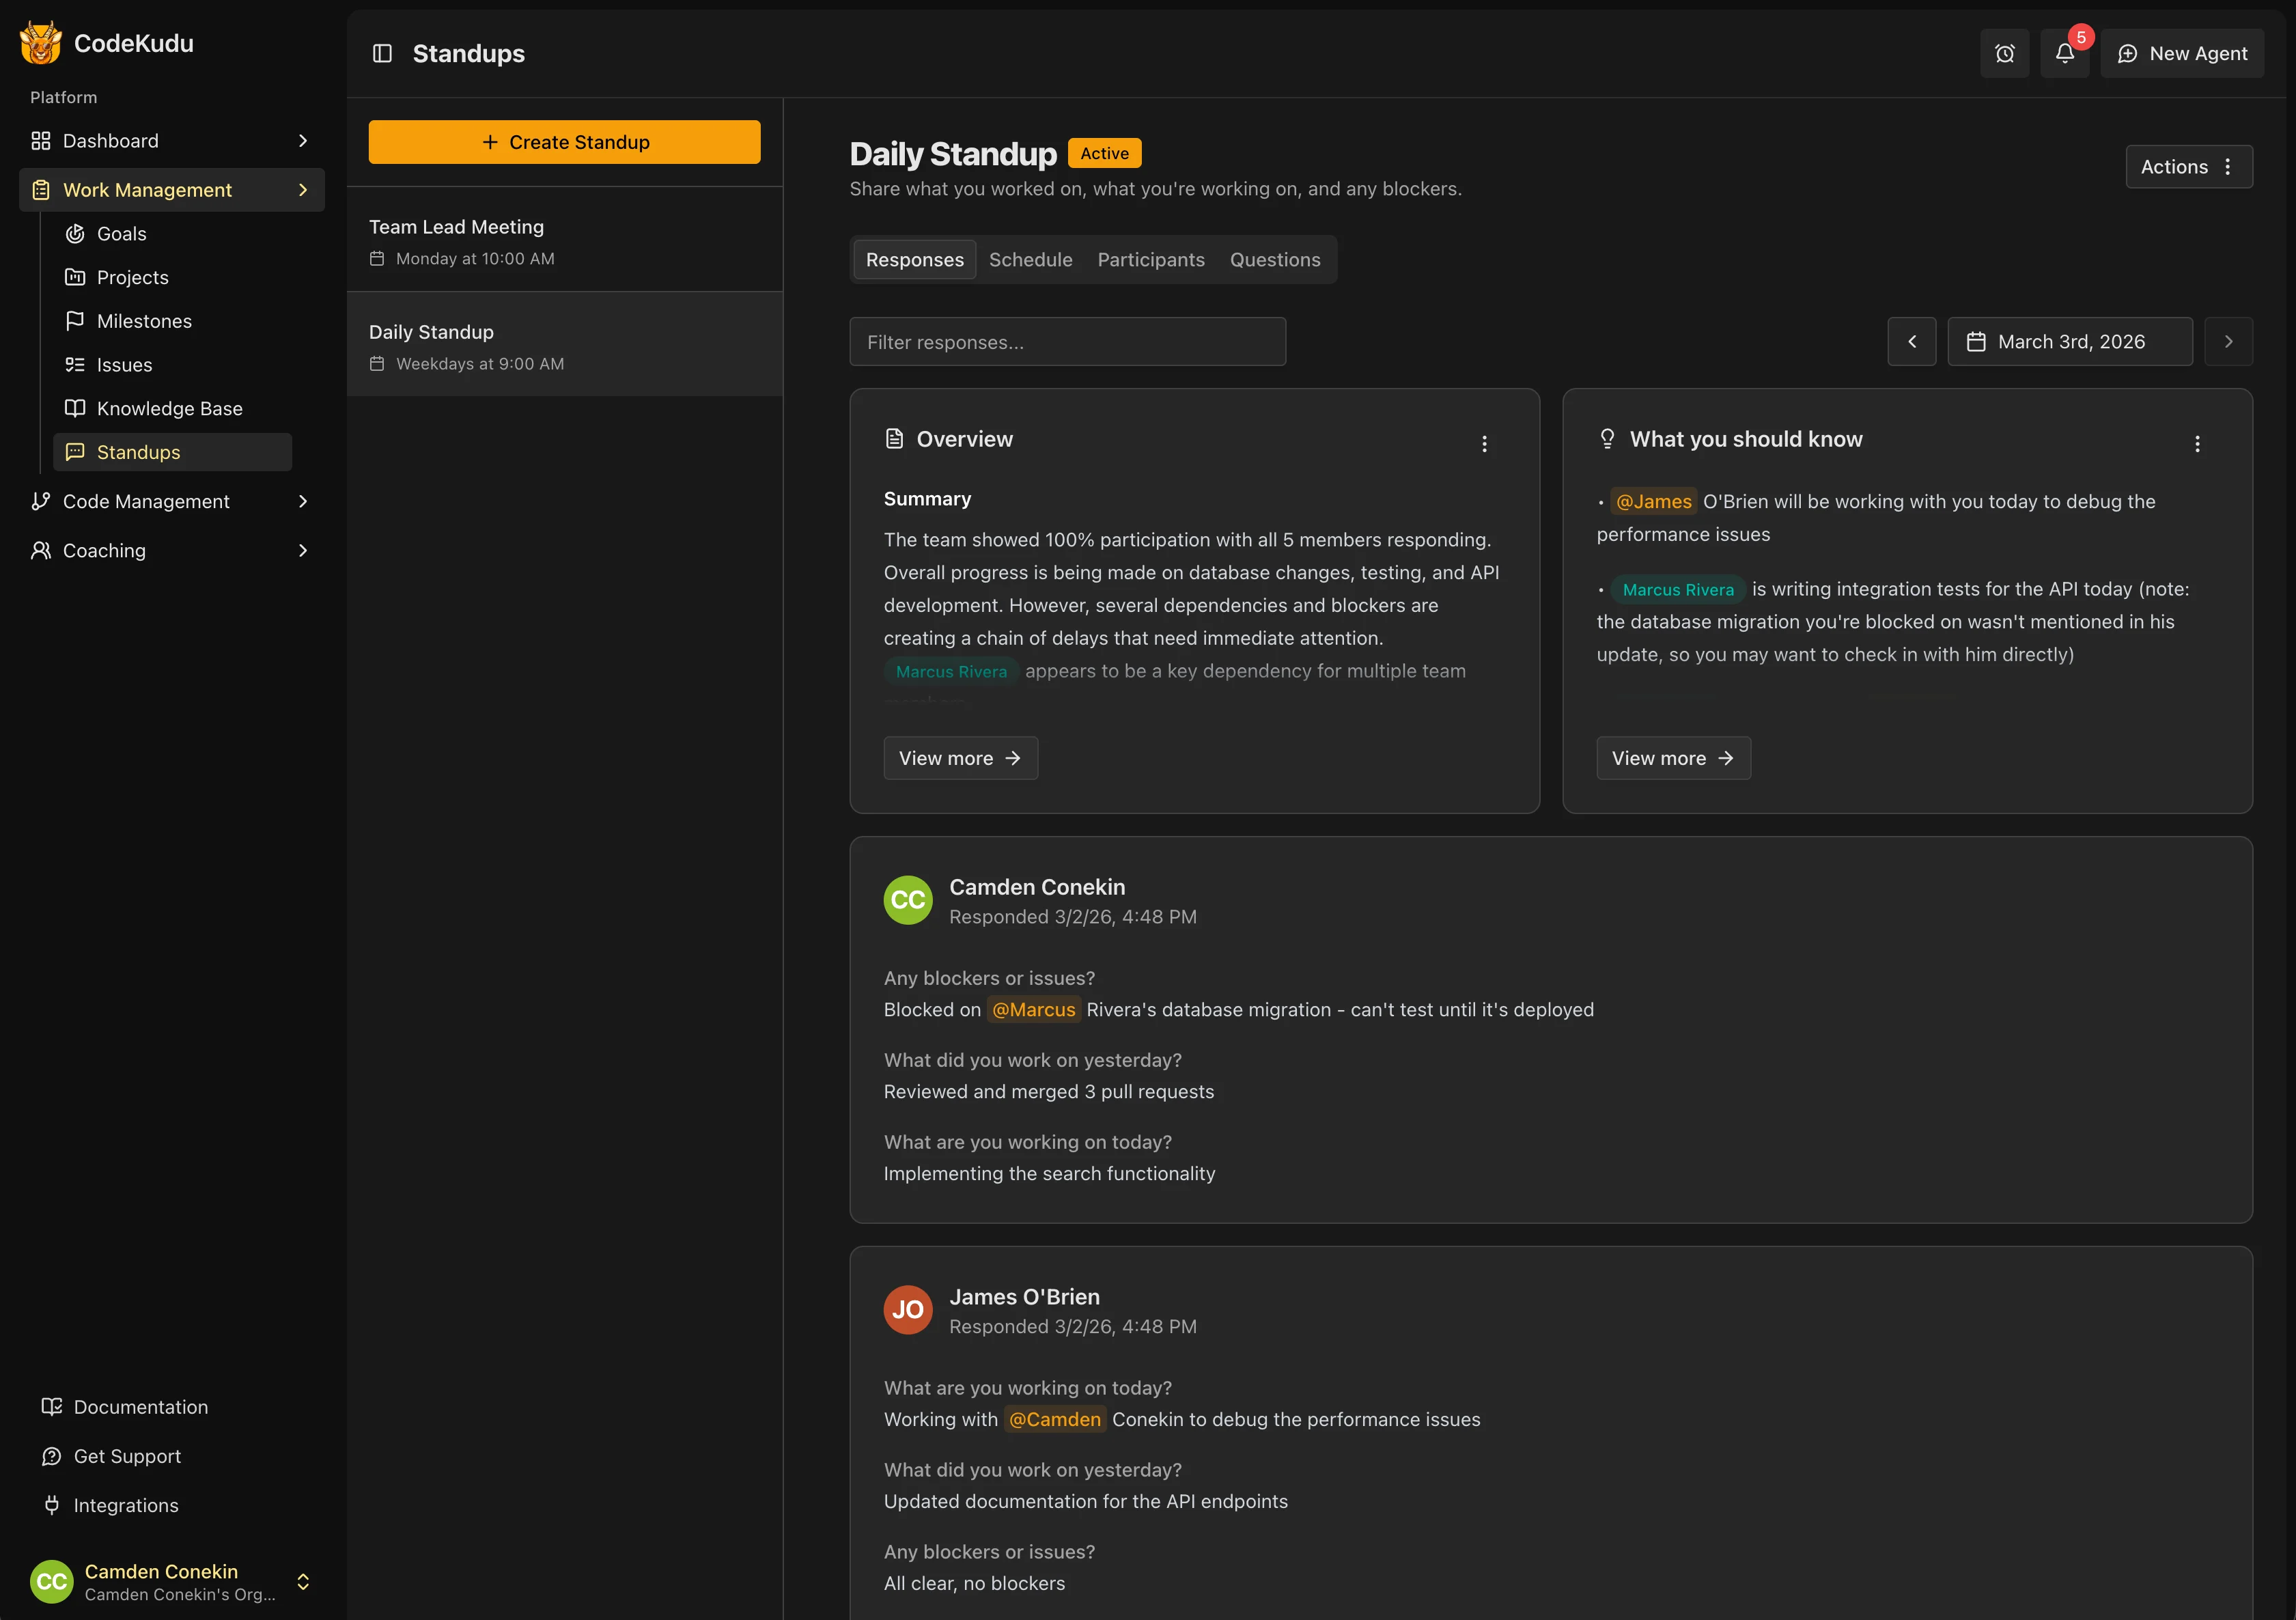2296x1620 pixels.
Task: Open the alarm clock reminders icon
Action: pyautogui.click(x=2004, y=53)
